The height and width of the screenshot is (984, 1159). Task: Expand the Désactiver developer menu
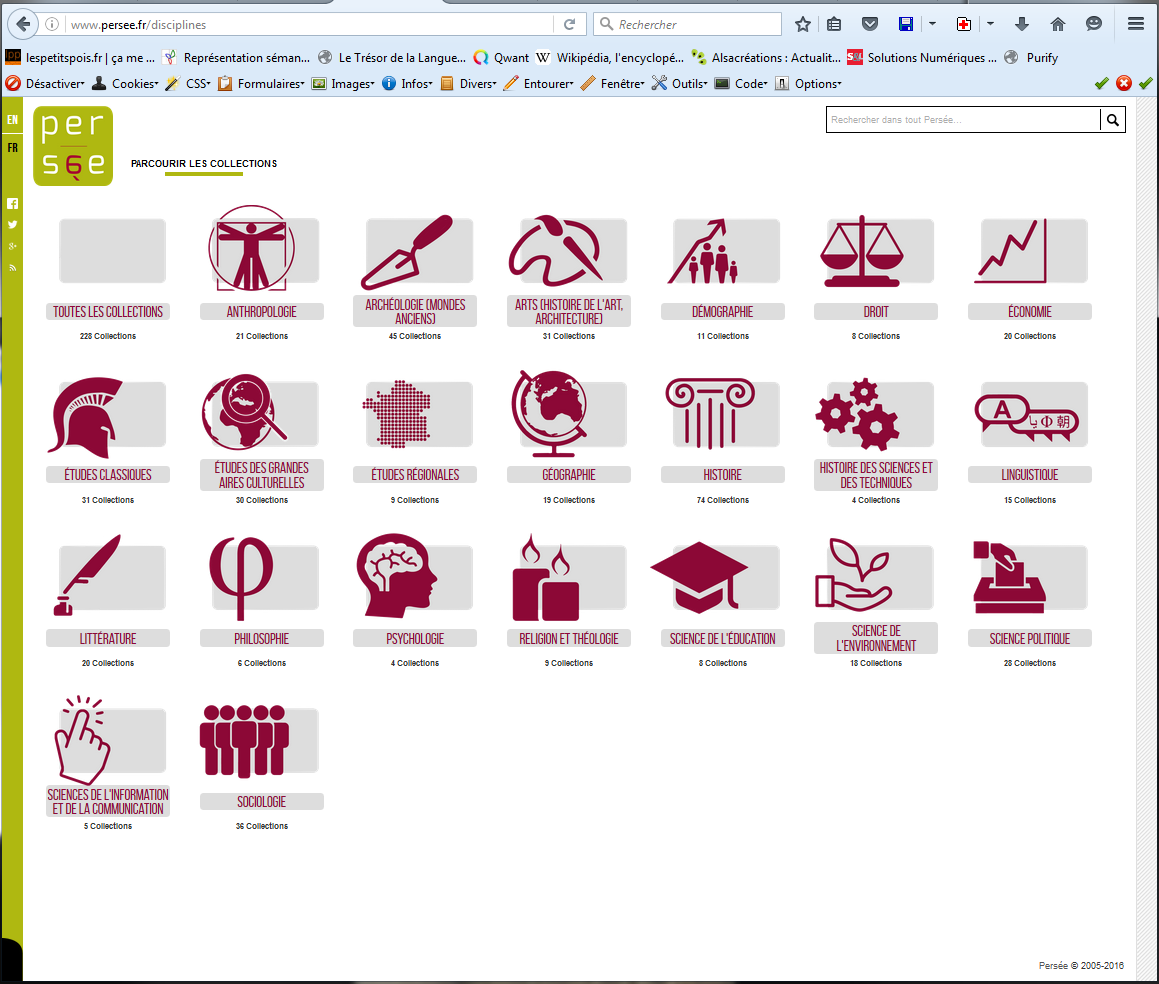coord(45,84)
